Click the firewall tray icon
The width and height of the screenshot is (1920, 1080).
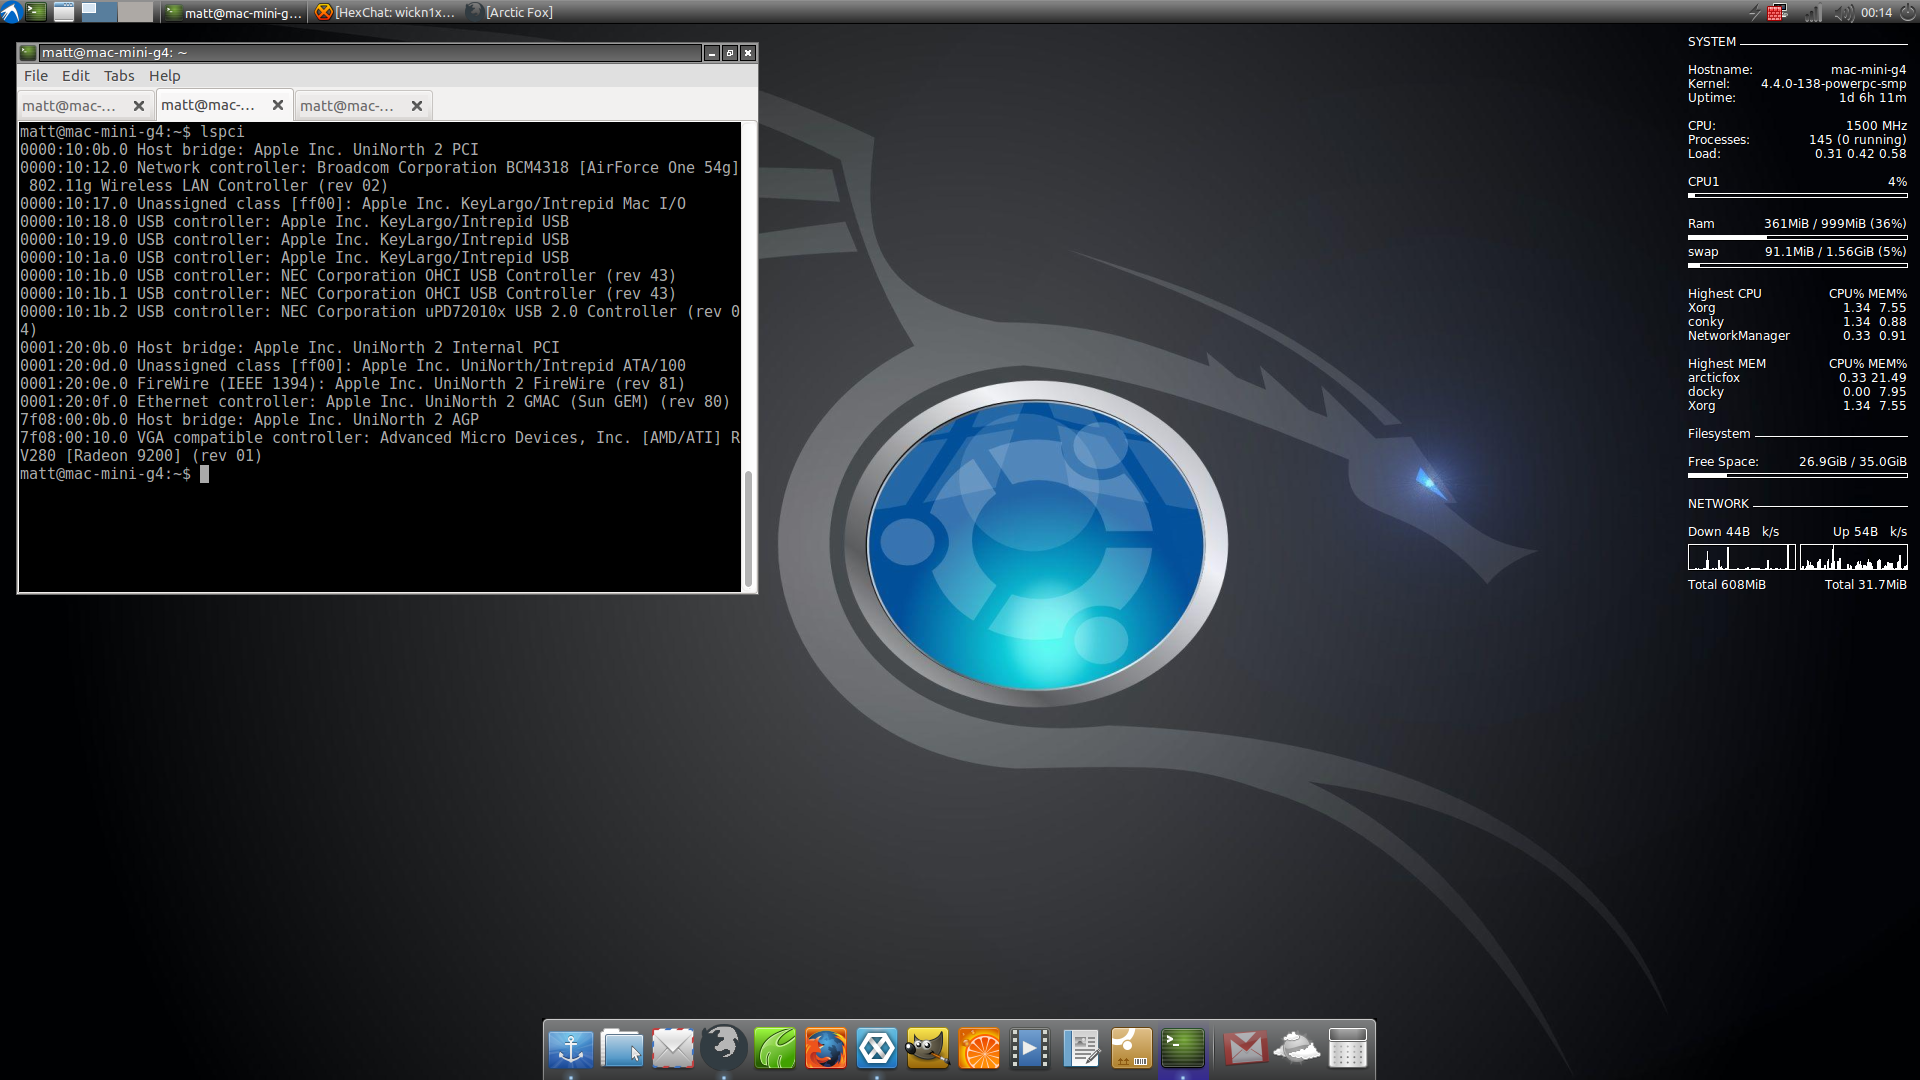(x=1777, y=12)
